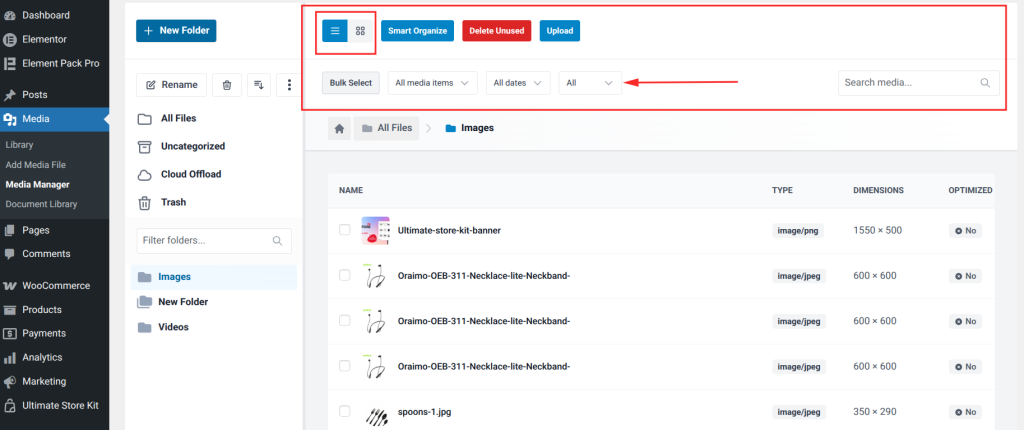Image resolution: width=1024 pixels, height=430 pixels.
Task: Click the Dashboard sidebar icon
Action: (10, 15)
